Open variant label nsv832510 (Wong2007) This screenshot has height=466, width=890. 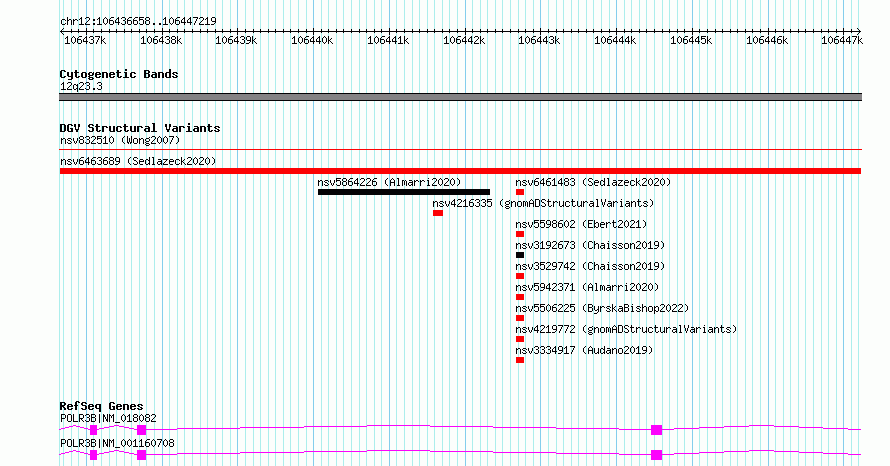point(120,140)
